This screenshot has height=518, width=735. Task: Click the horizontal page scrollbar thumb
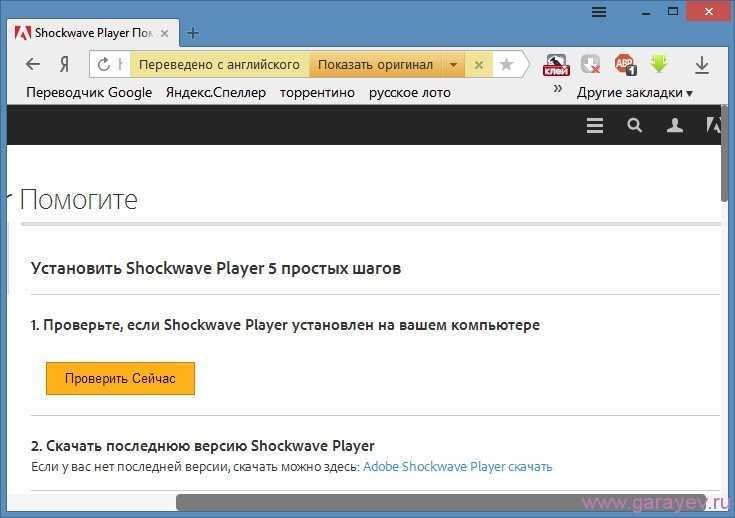[x=441, y=503]
